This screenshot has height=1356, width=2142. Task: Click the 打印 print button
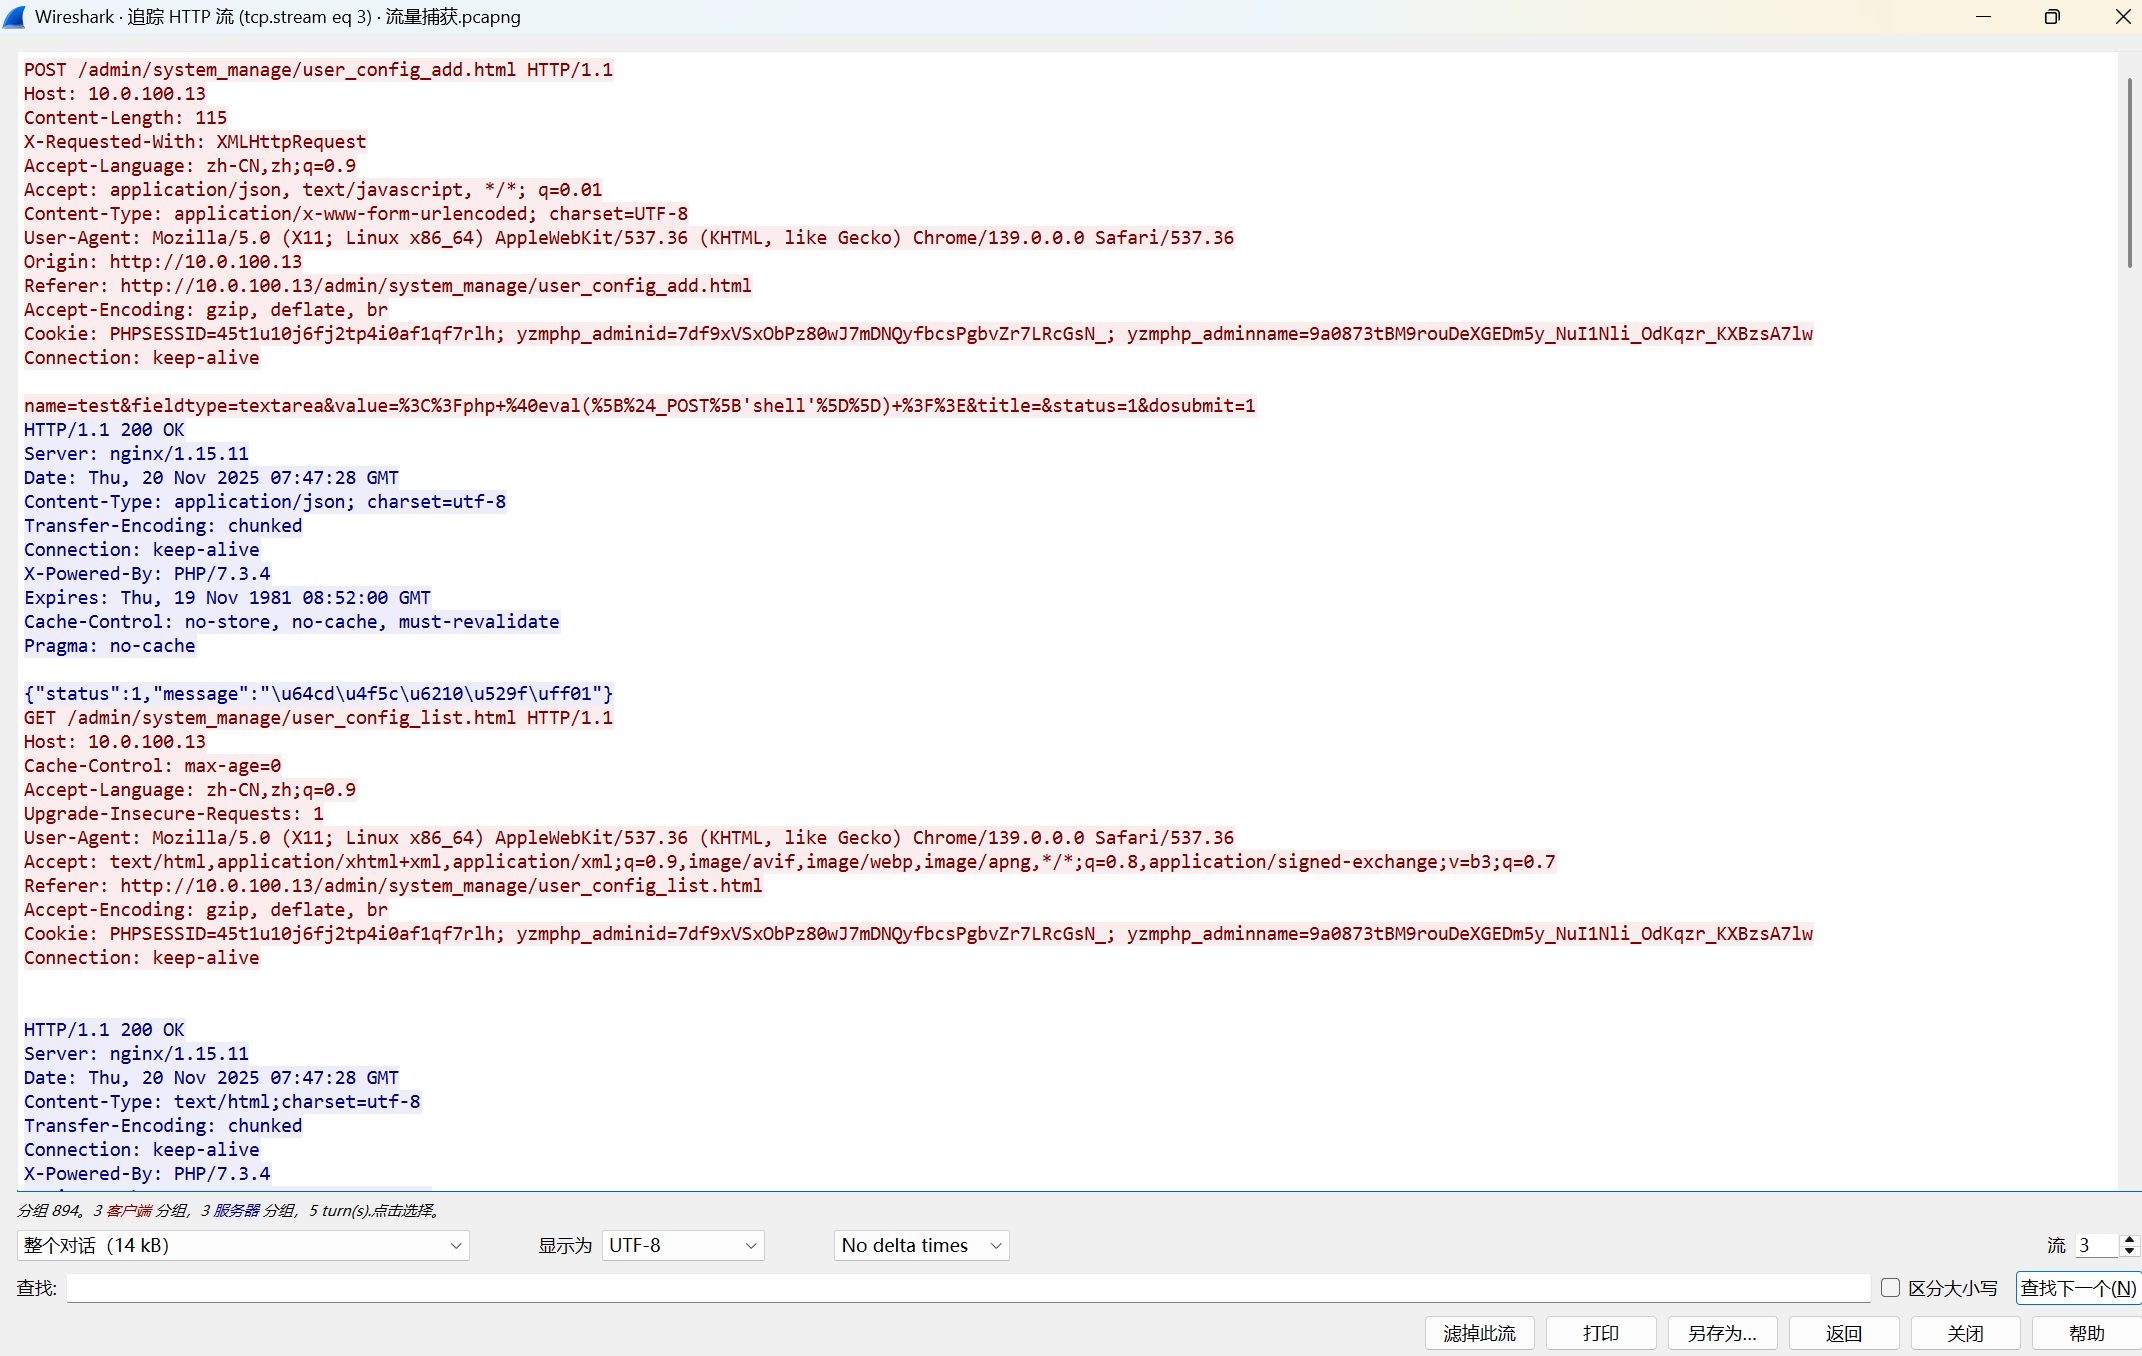(x=1600, y=1333)
